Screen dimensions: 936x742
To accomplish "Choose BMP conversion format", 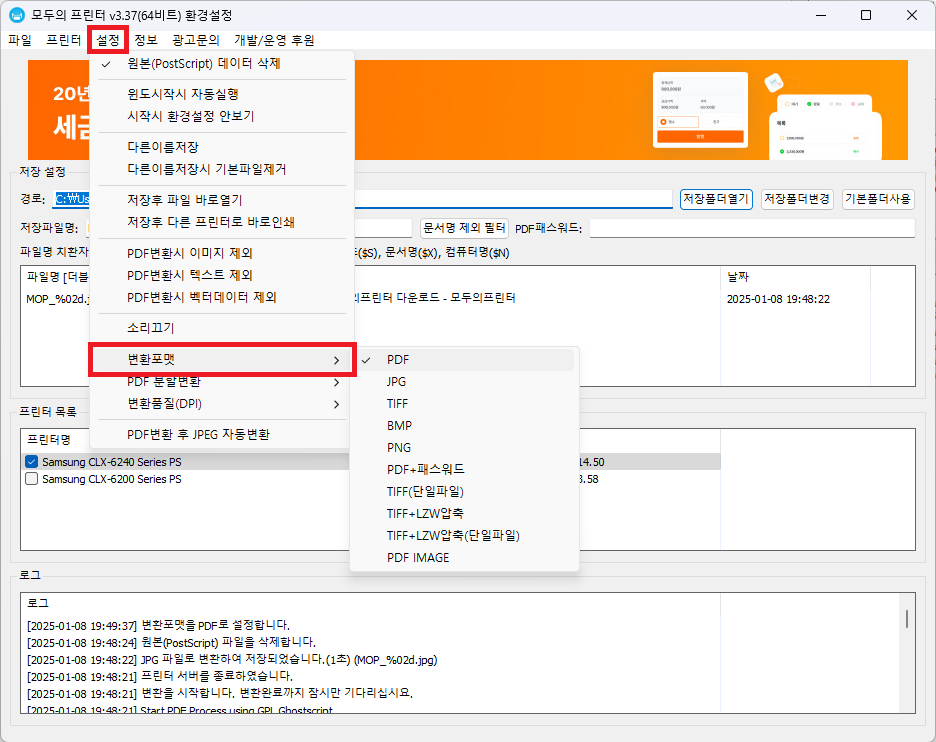I will click(464, 426).
